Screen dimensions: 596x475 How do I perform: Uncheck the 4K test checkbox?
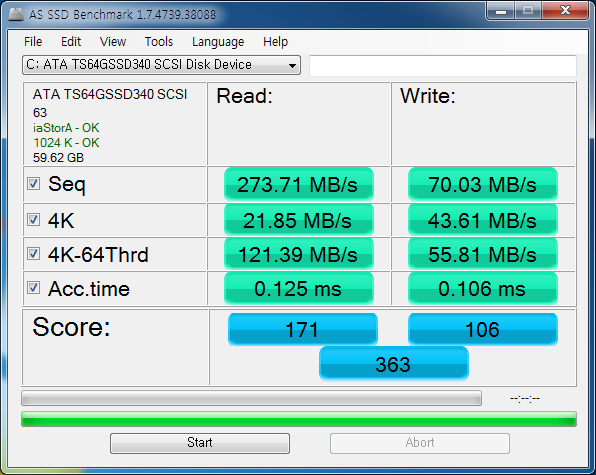33,220
